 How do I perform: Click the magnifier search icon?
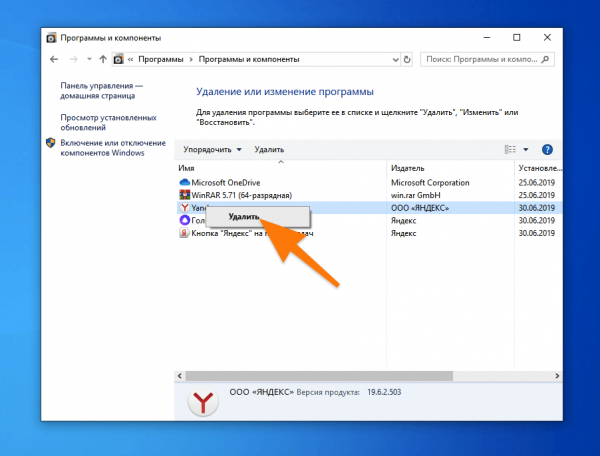pos(546,59)
